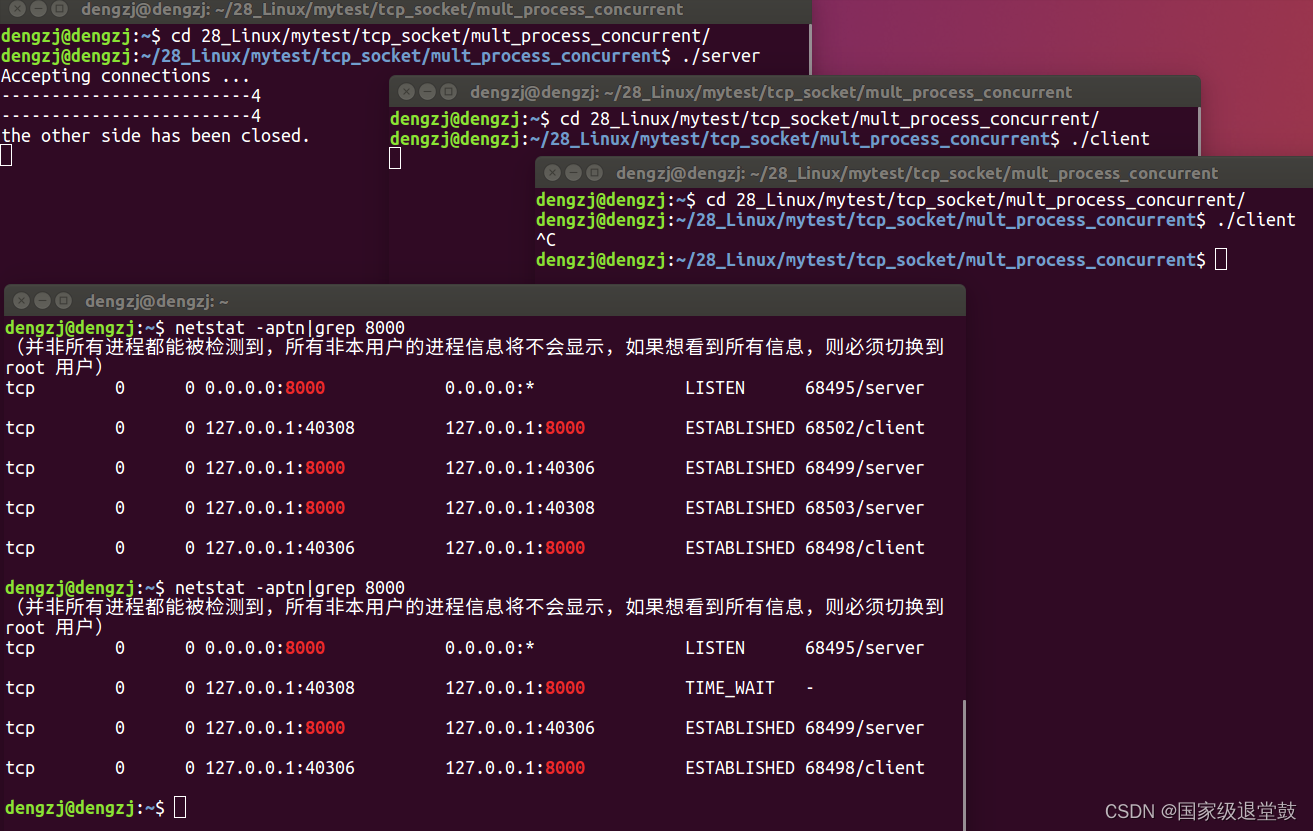
Task: Click ./client command in the ^C terminal
Action: pyautogui.click(x=1256, y=220)
